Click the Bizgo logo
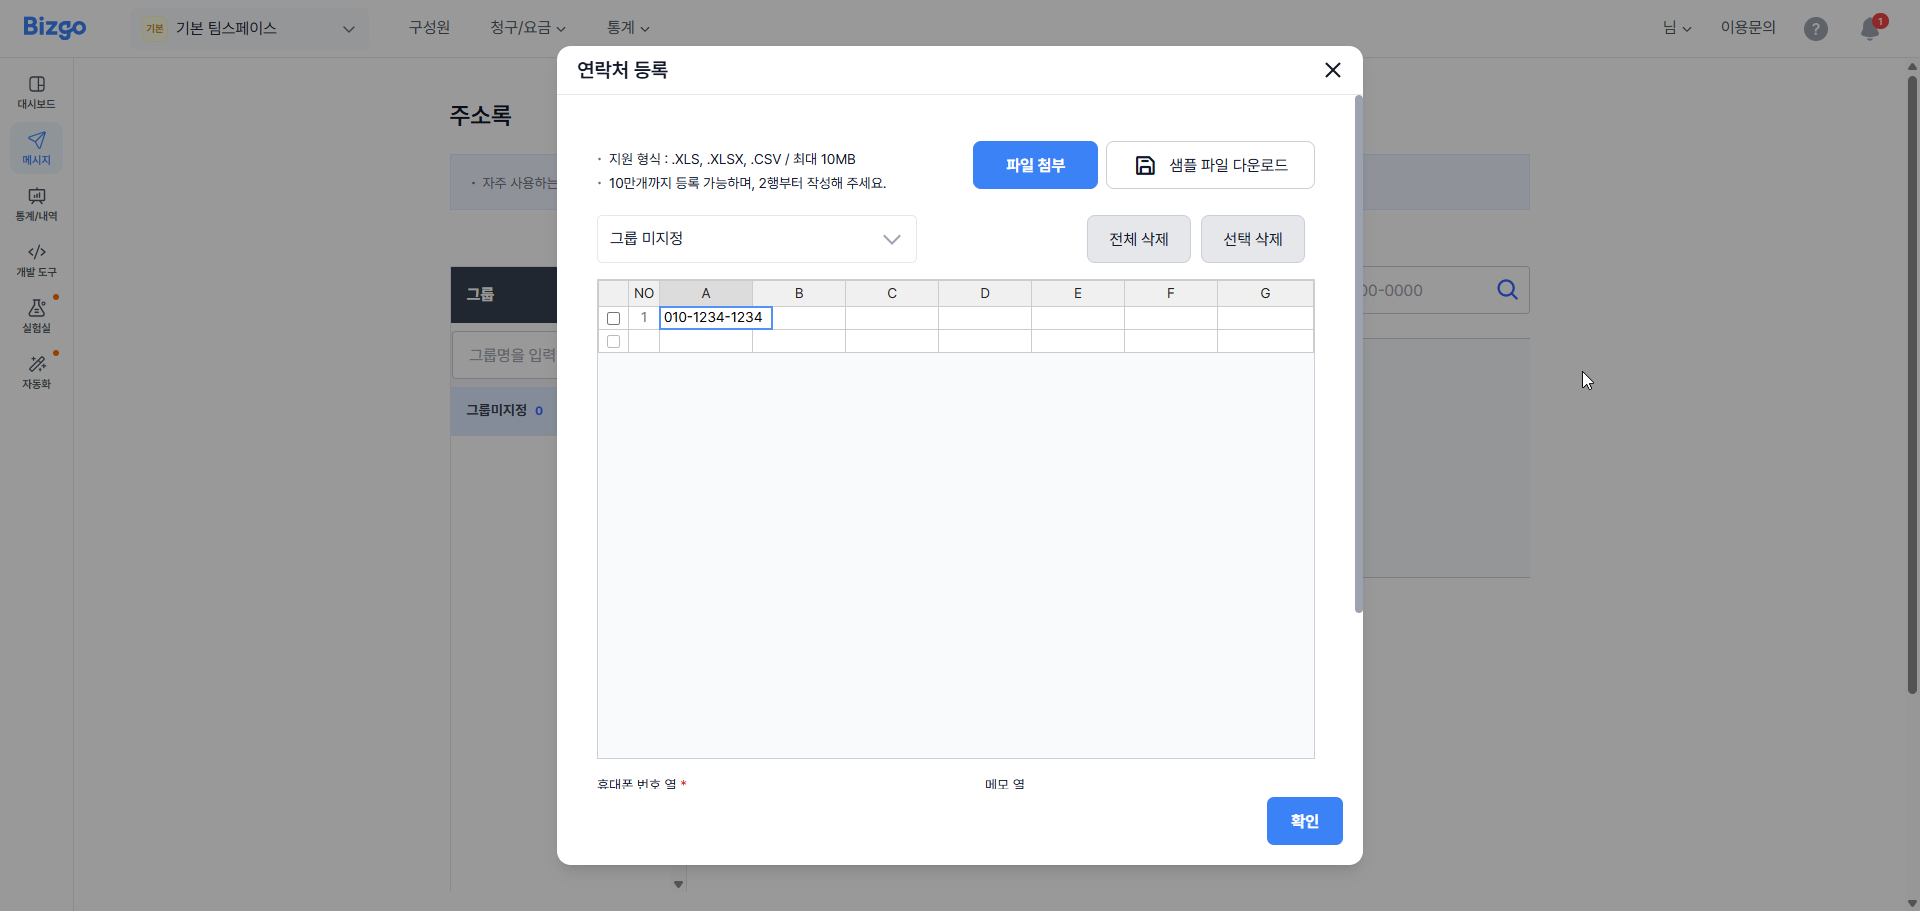Viewport: 1920px width, 911px height. [x=55, y=27]
